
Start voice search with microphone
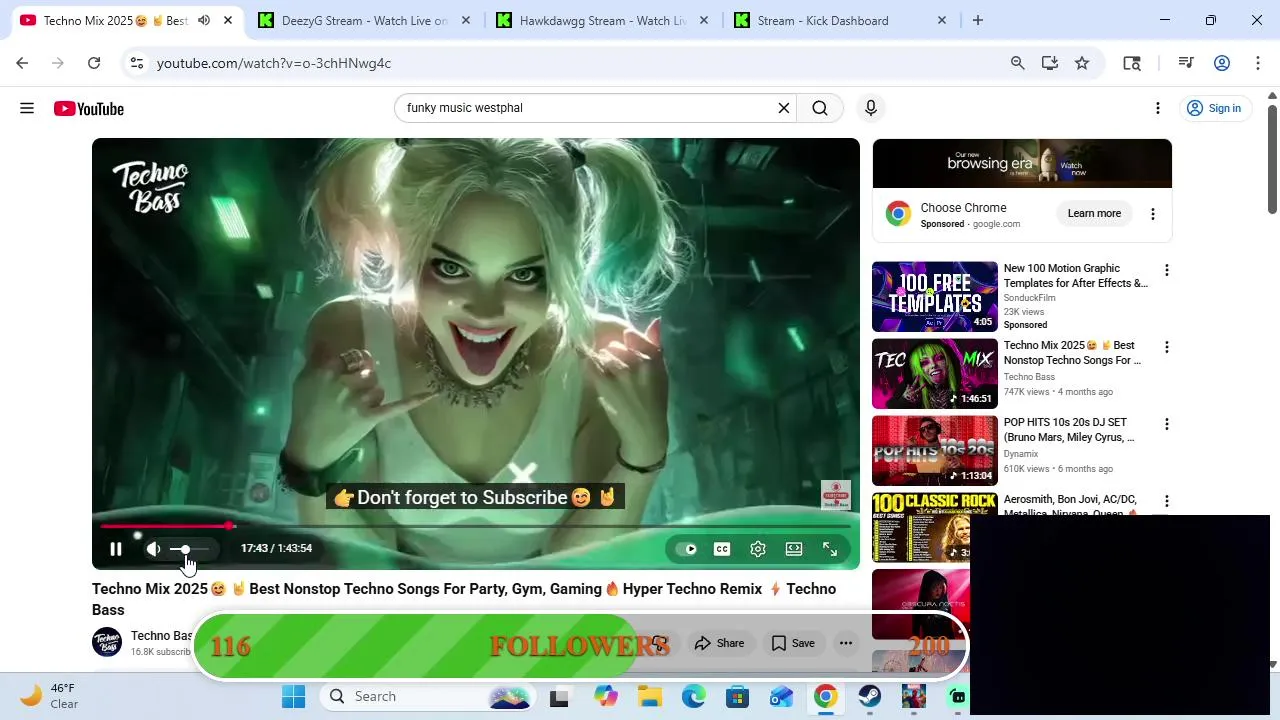click(x=871, y=108)
